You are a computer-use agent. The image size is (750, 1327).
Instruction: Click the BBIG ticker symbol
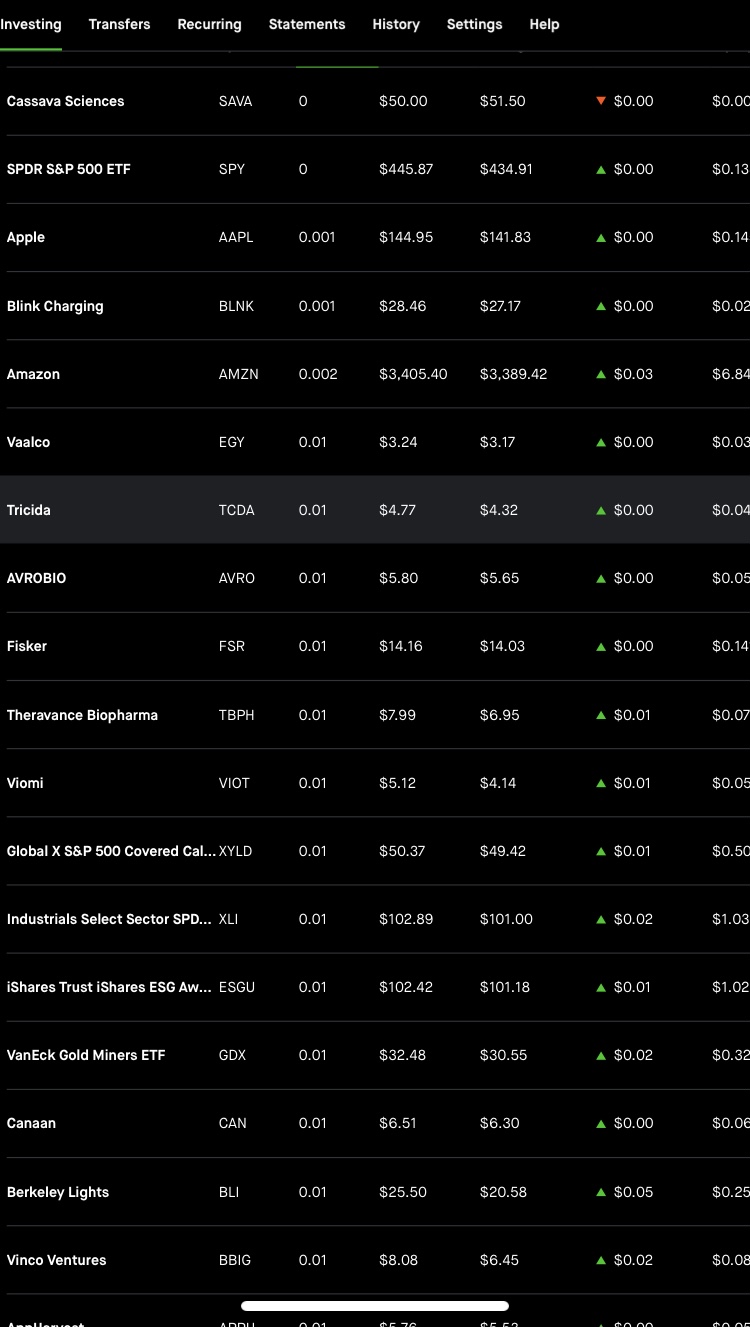235,1260
